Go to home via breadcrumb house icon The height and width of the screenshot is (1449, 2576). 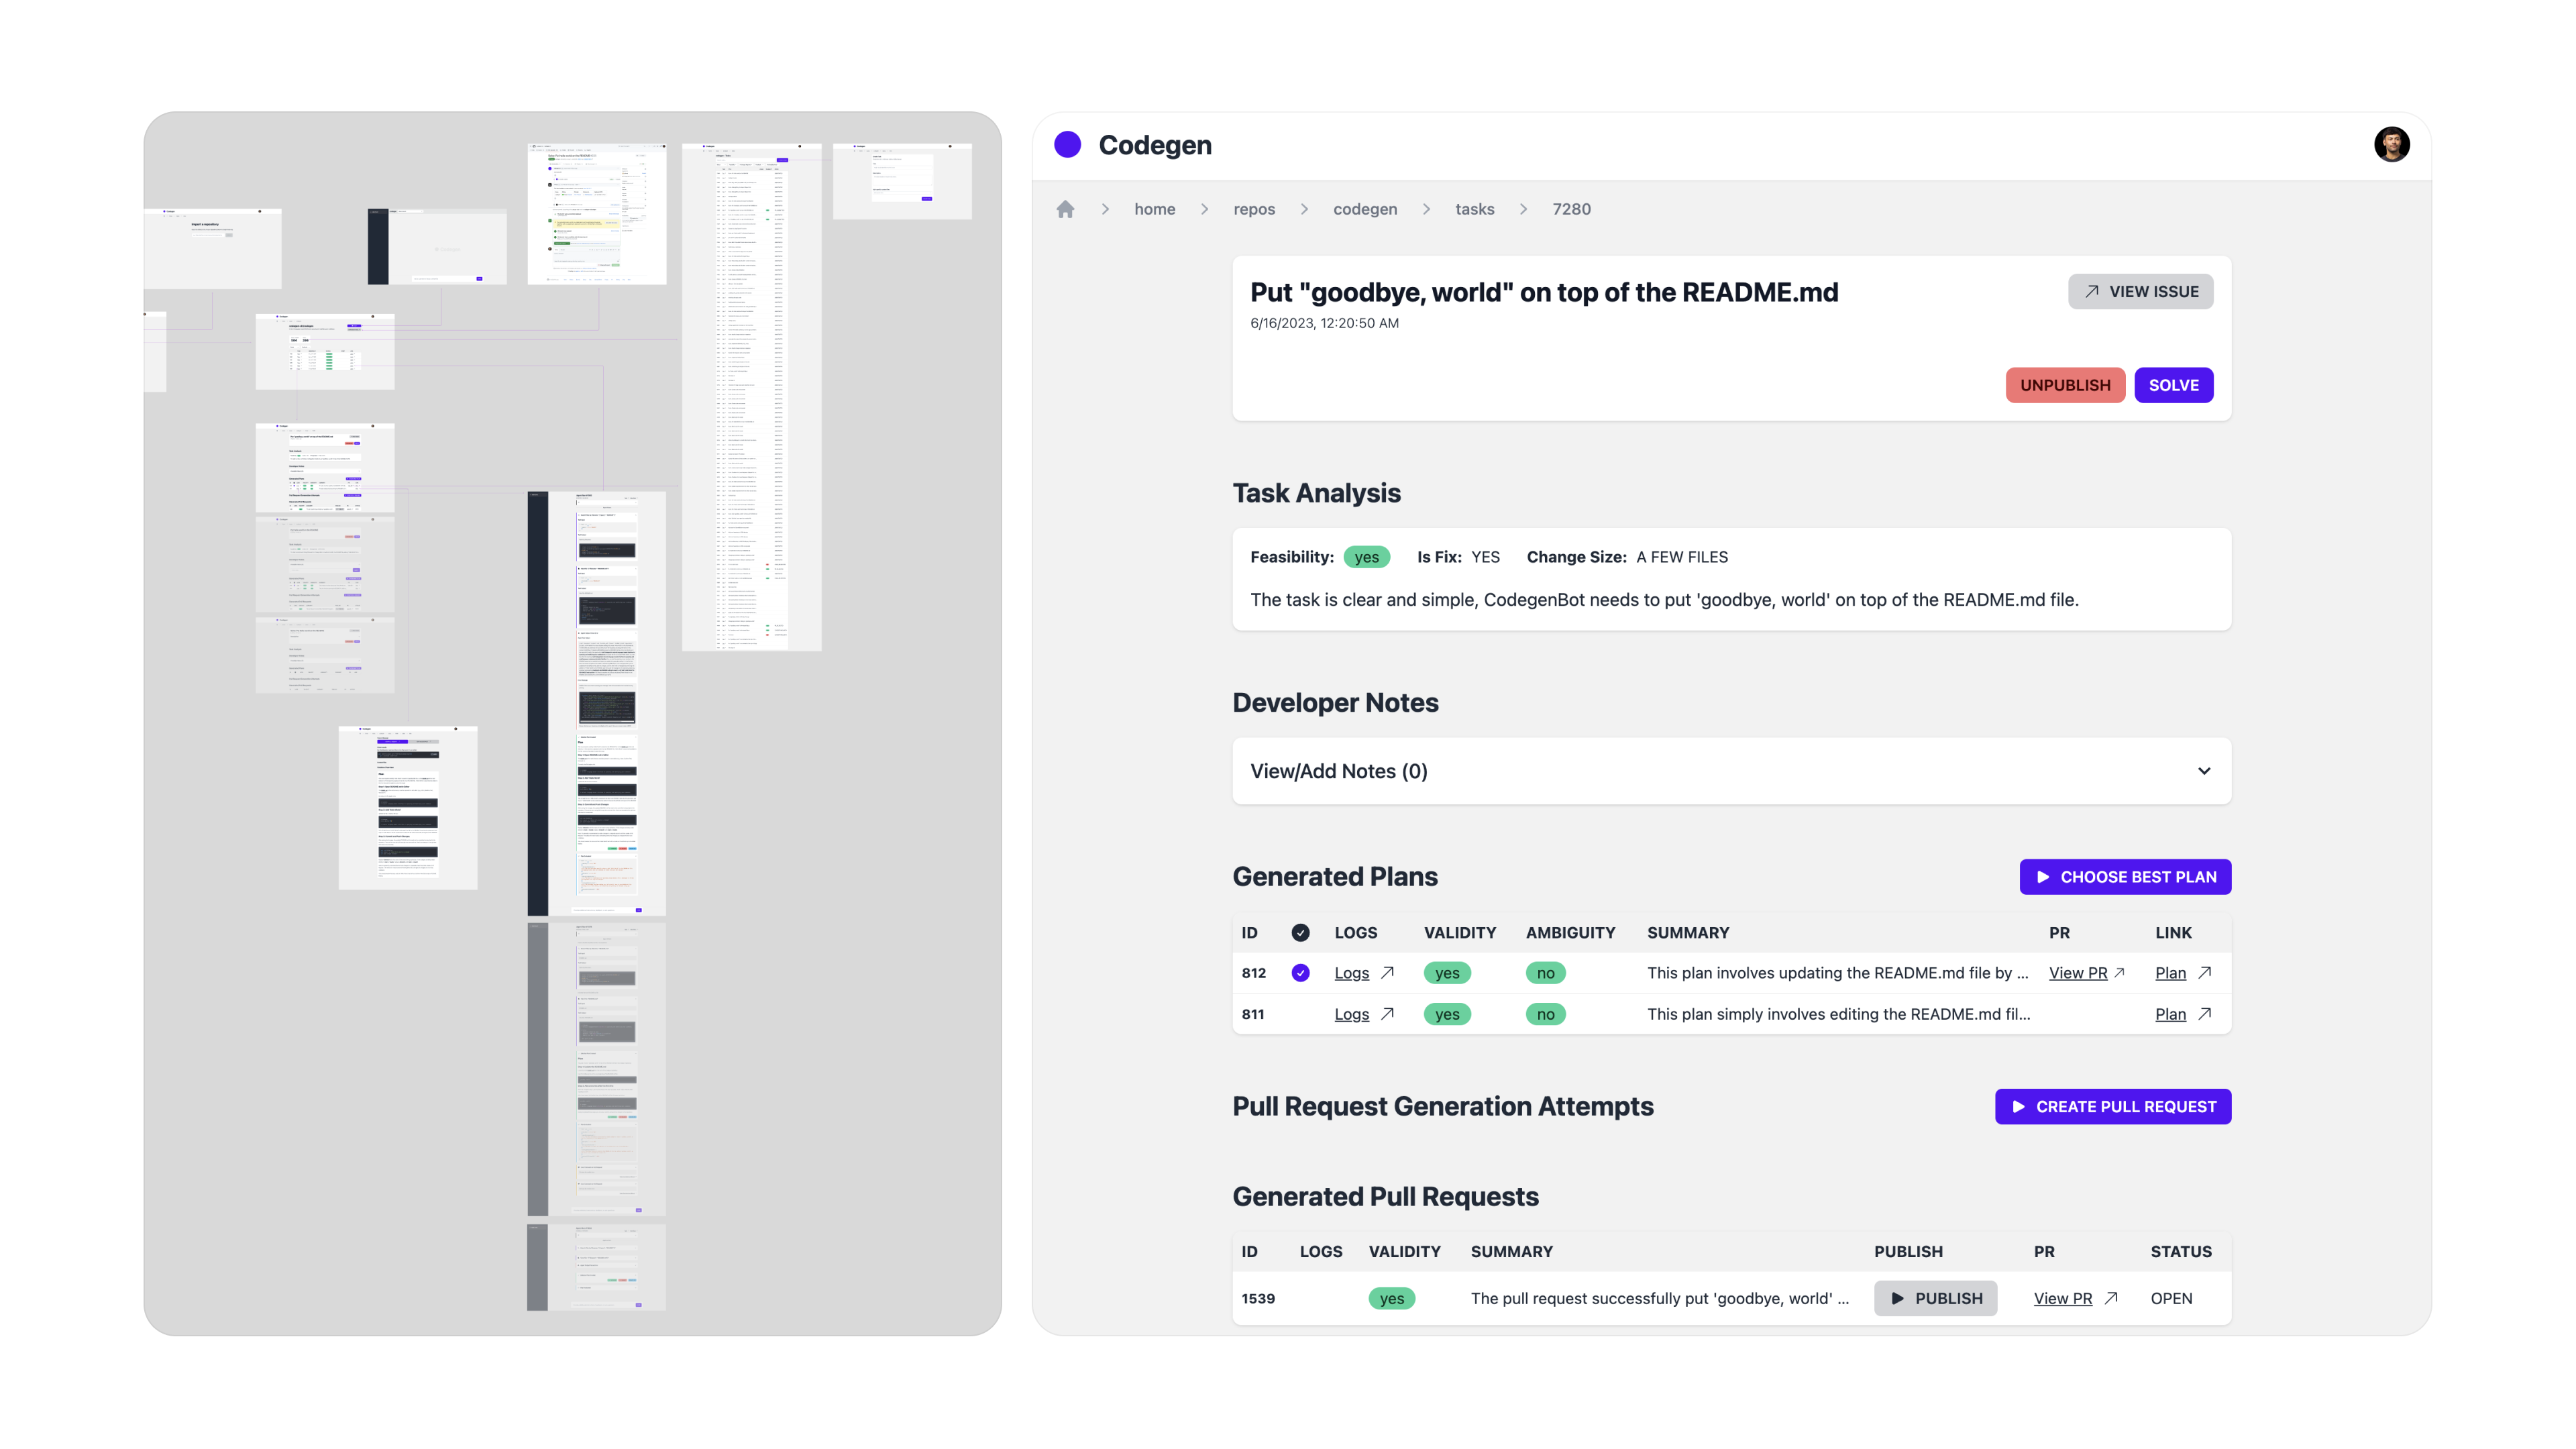click(1065, 209)
